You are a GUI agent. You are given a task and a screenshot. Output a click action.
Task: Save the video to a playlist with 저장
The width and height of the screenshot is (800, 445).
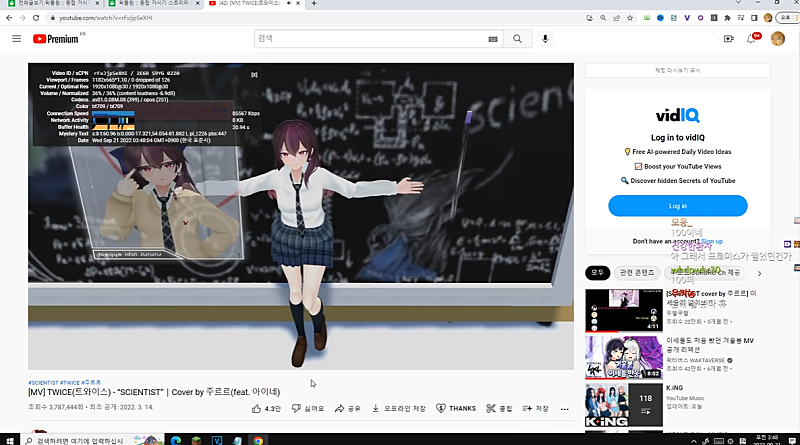tap(536, 408)
